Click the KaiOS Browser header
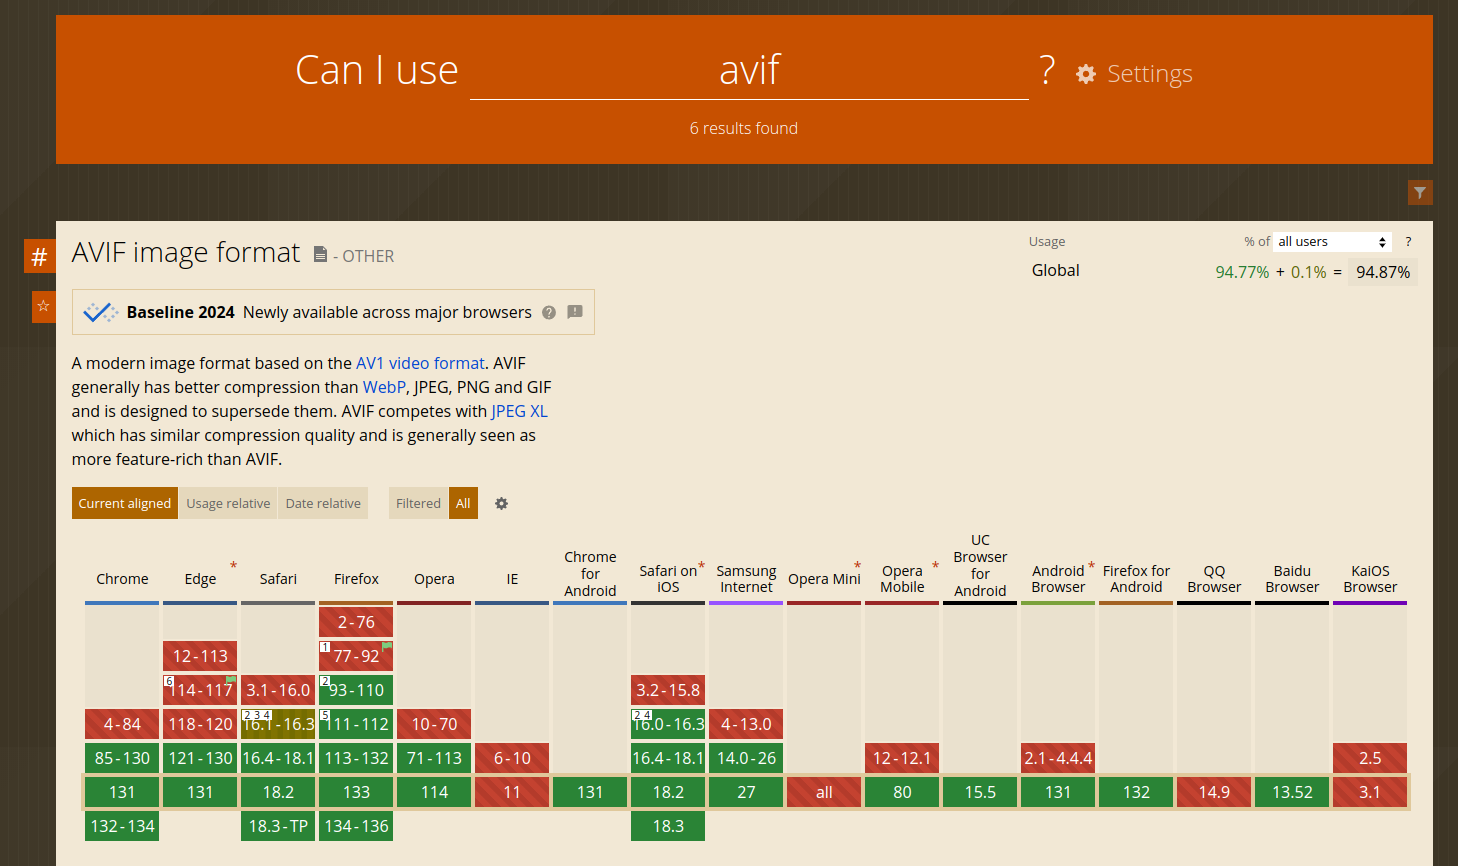This screenshot has height=866, width=1458. (x=1370, y=579)
